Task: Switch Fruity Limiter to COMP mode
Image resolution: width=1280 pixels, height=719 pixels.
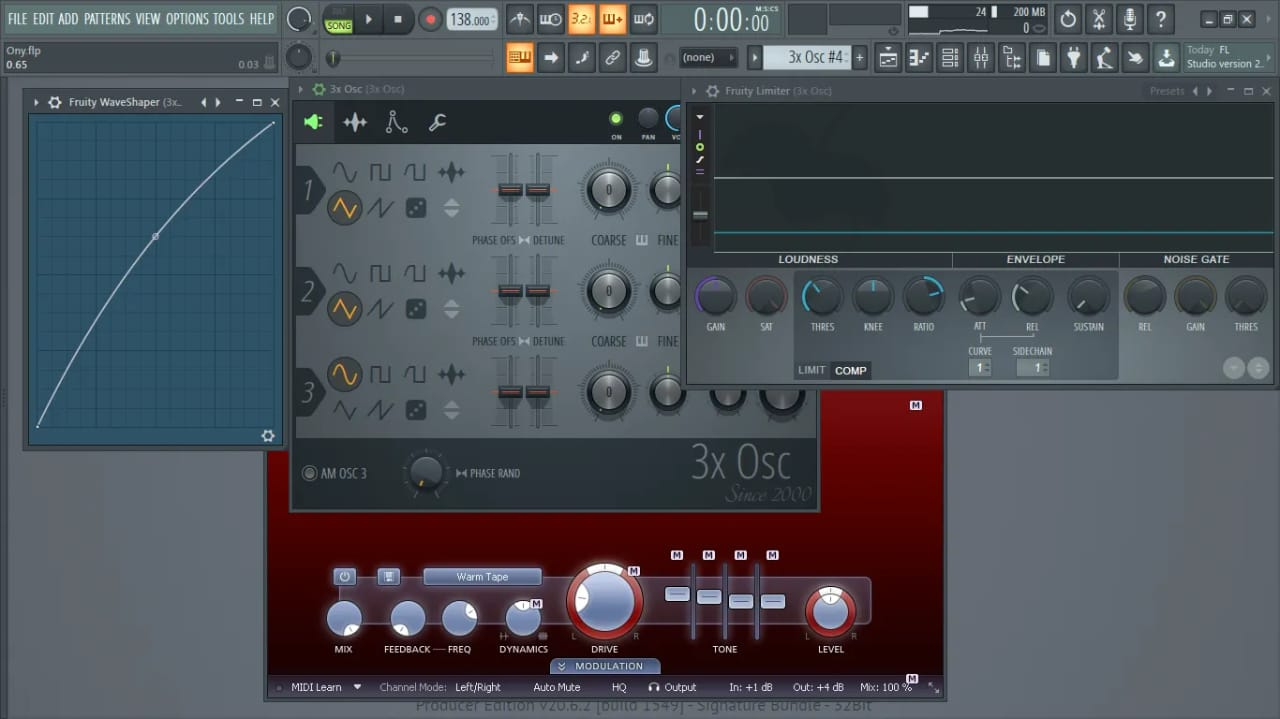Action: pos(851,370)
